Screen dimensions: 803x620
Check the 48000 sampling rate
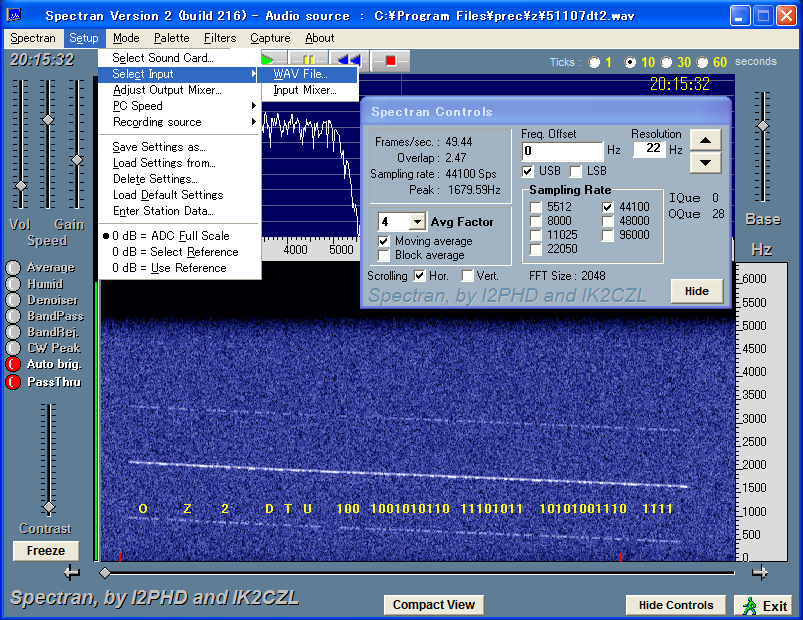point(608,221)
